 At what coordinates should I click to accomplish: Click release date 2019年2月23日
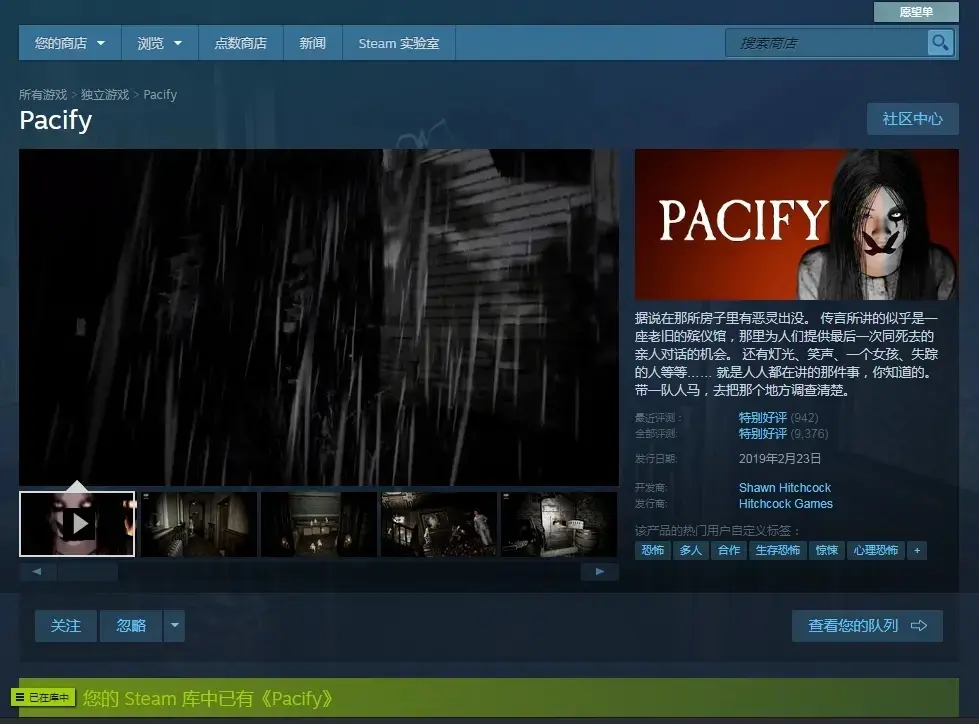tap(779, 459)
